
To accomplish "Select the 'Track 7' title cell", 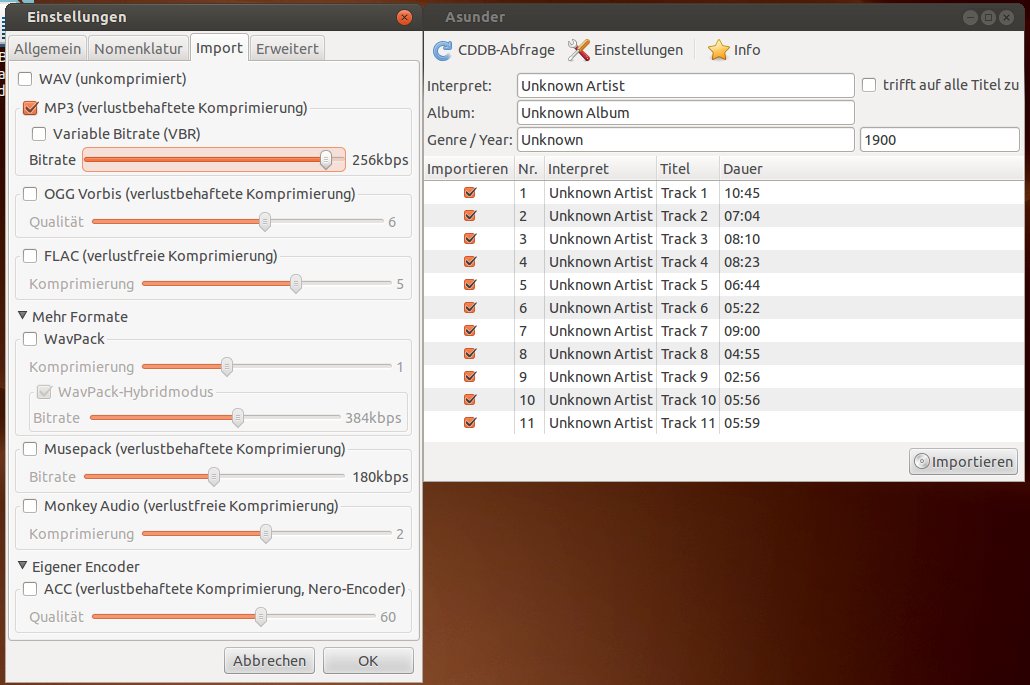I will click(684, 330).
